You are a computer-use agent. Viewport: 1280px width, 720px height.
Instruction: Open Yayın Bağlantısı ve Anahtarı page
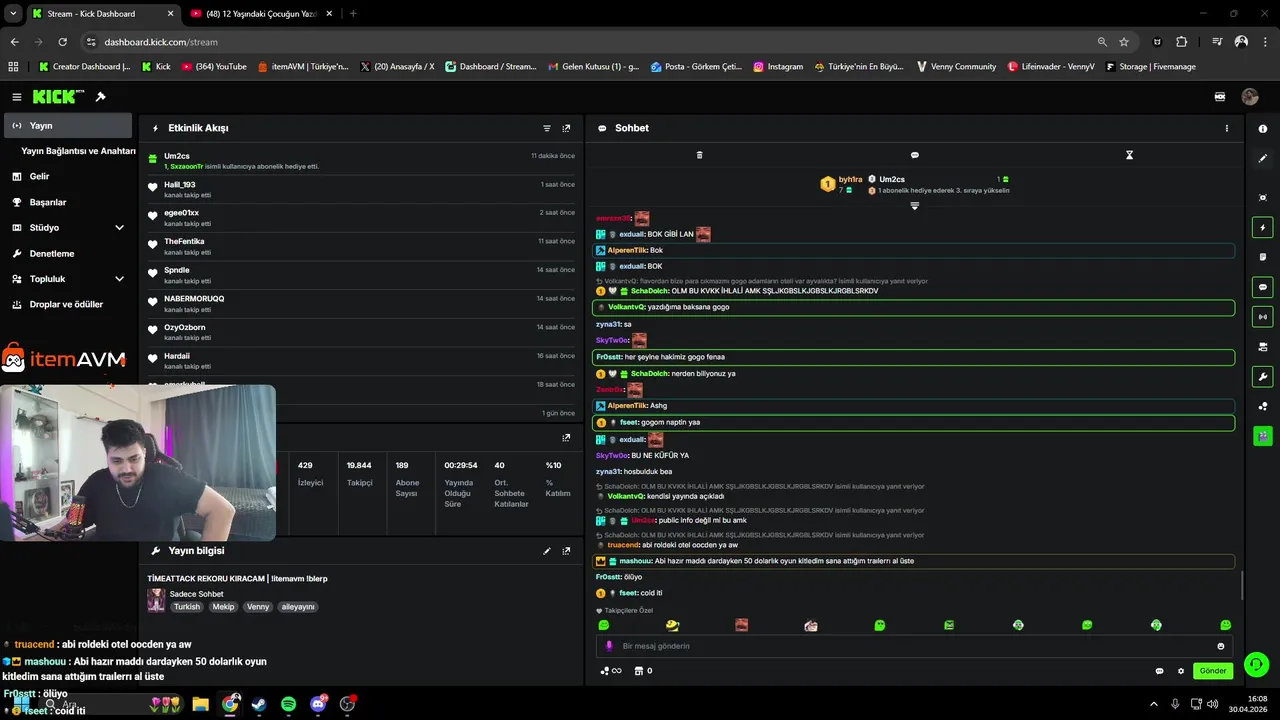(78, 151)
